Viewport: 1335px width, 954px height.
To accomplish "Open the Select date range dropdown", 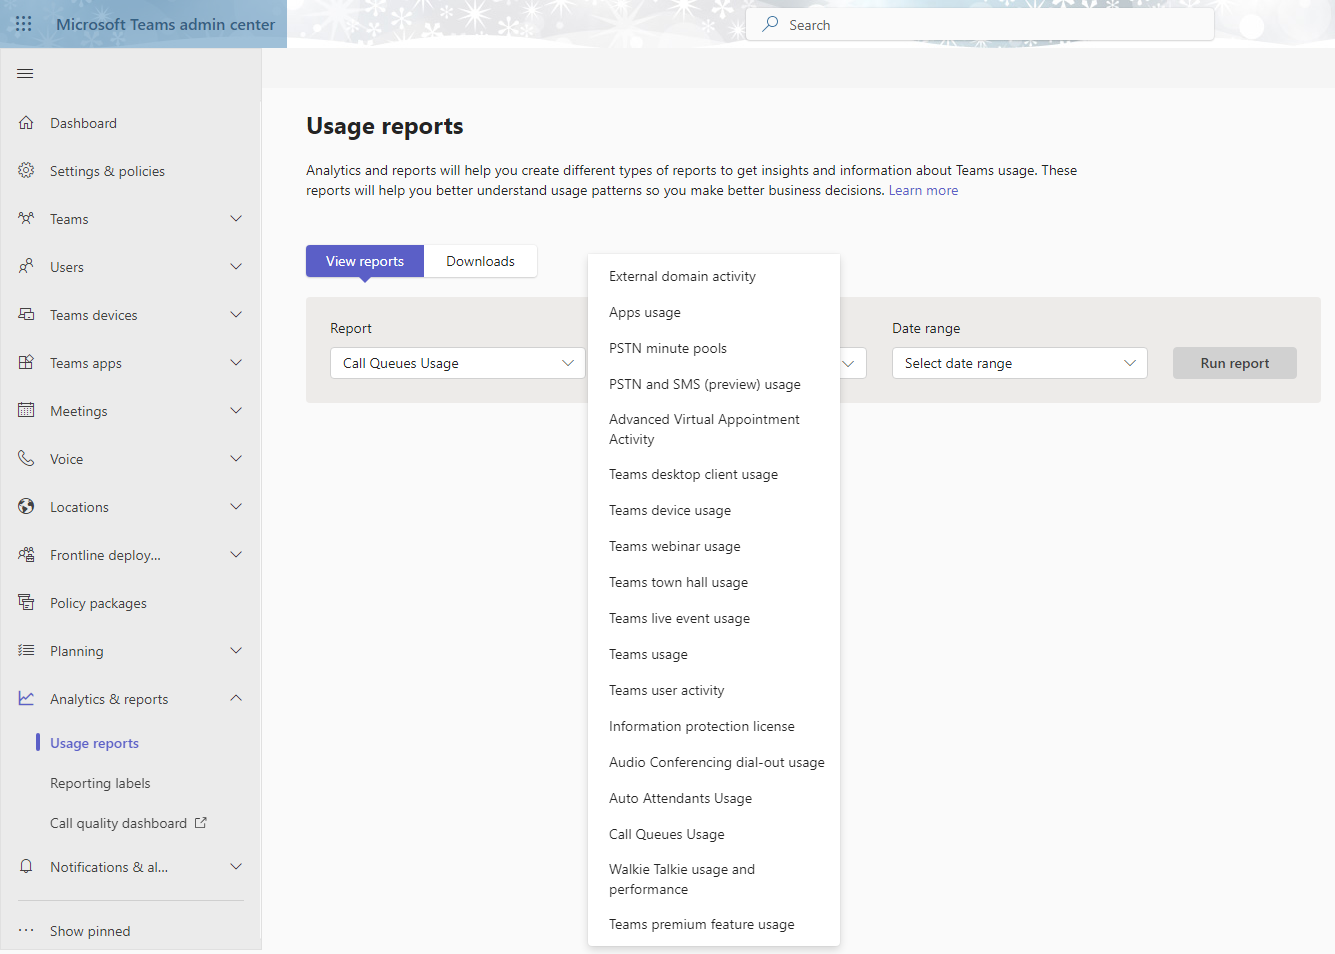I will click(x=1019, y=363).
